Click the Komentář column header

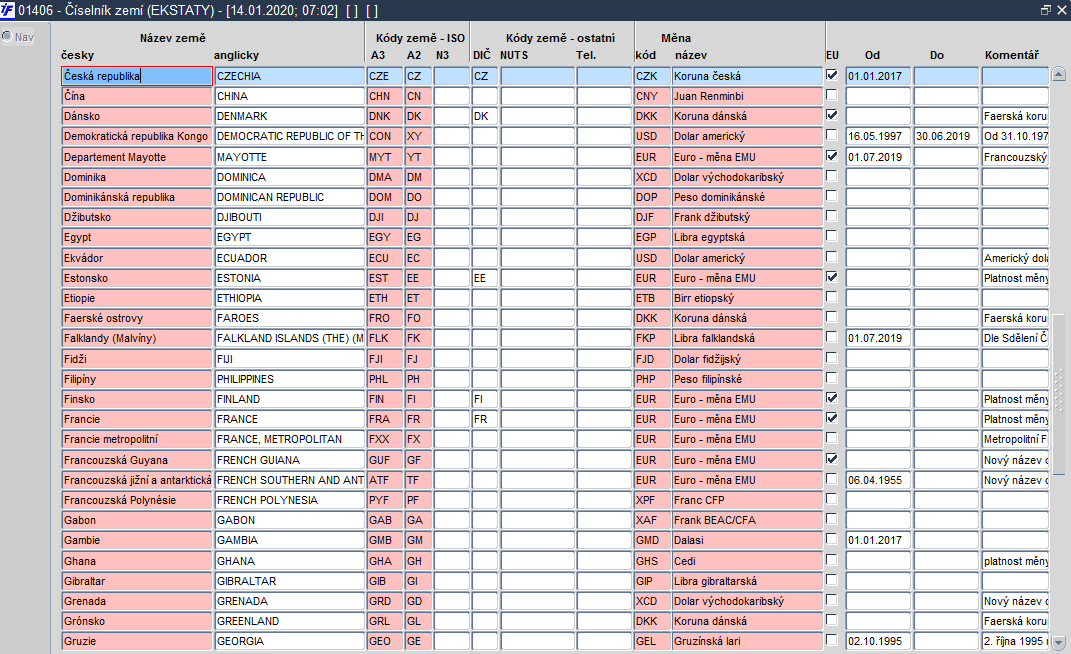[1012, 55]
